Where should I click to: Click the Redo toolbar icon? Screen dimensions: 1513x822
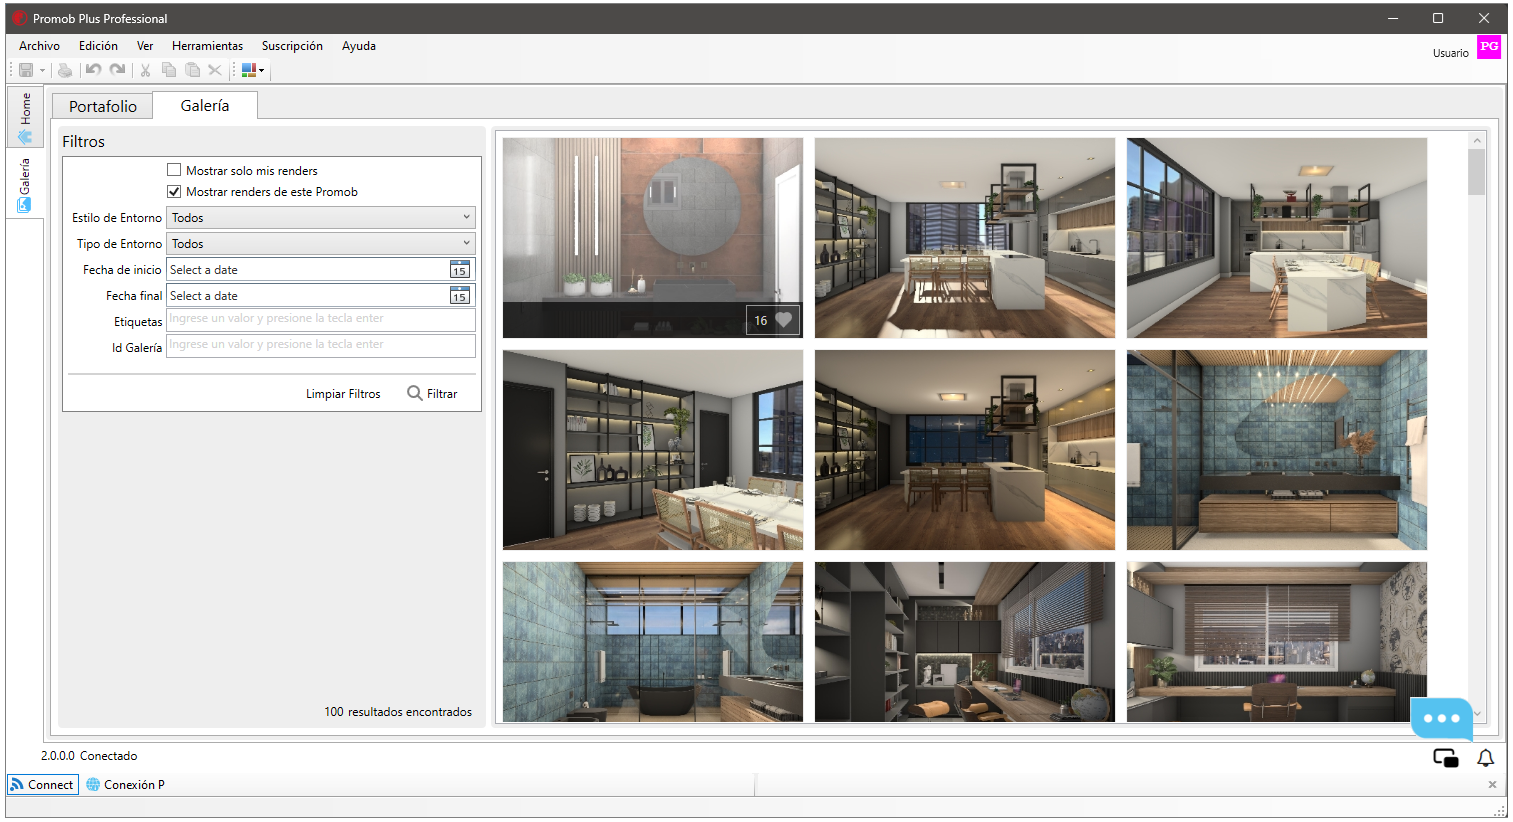tap(117, 70)
